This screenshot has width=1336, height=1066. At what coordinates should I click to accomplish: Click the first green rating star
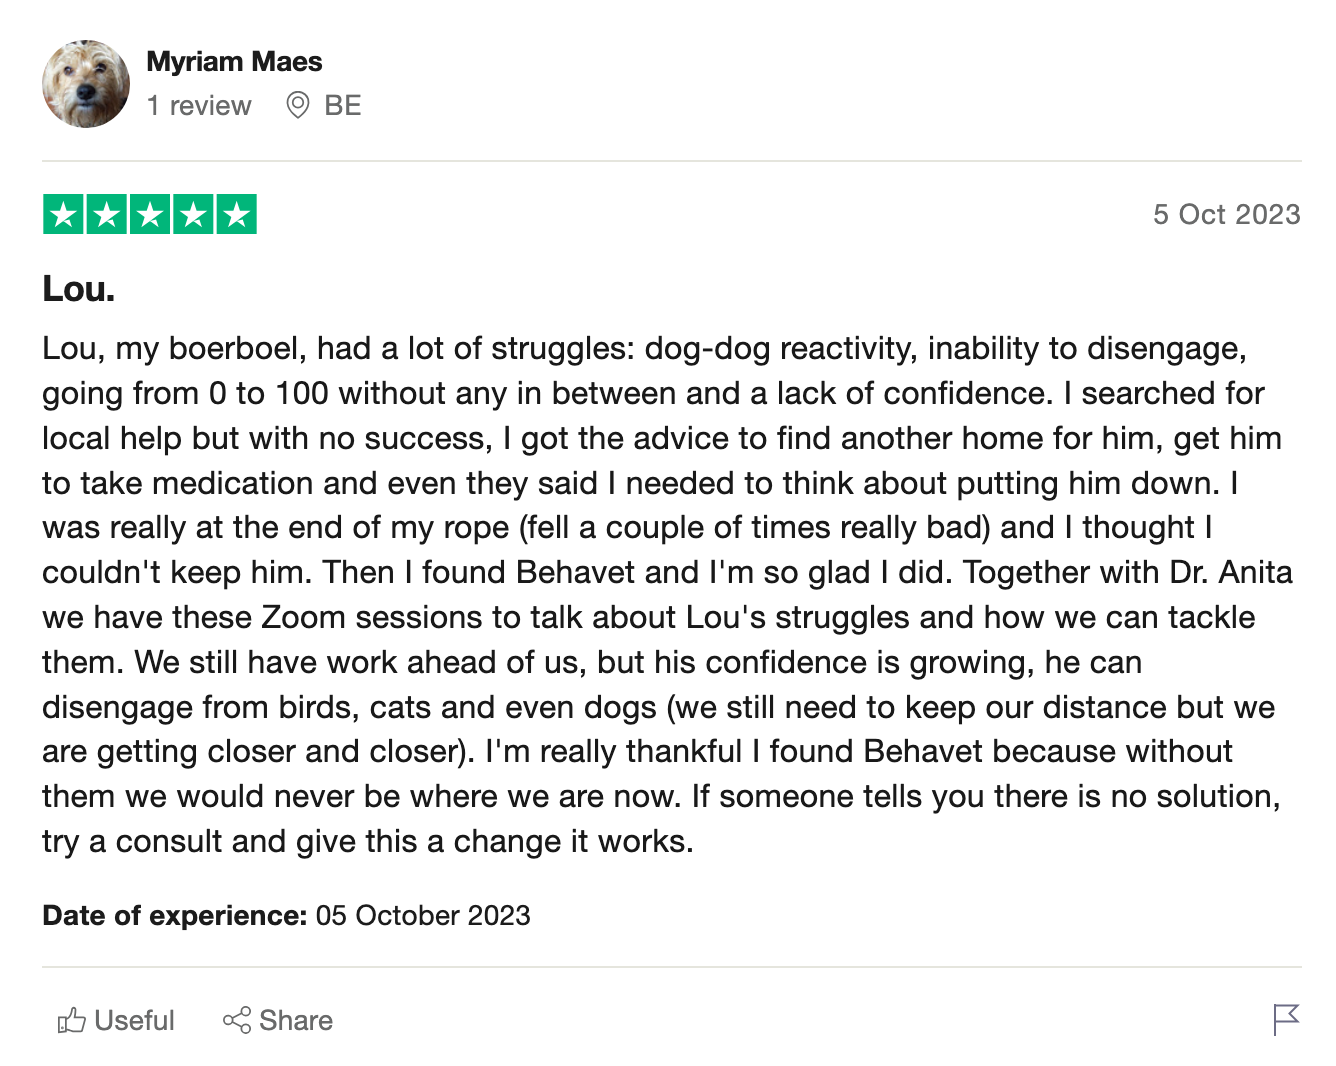pyautogui.click(x=63, y=214)
